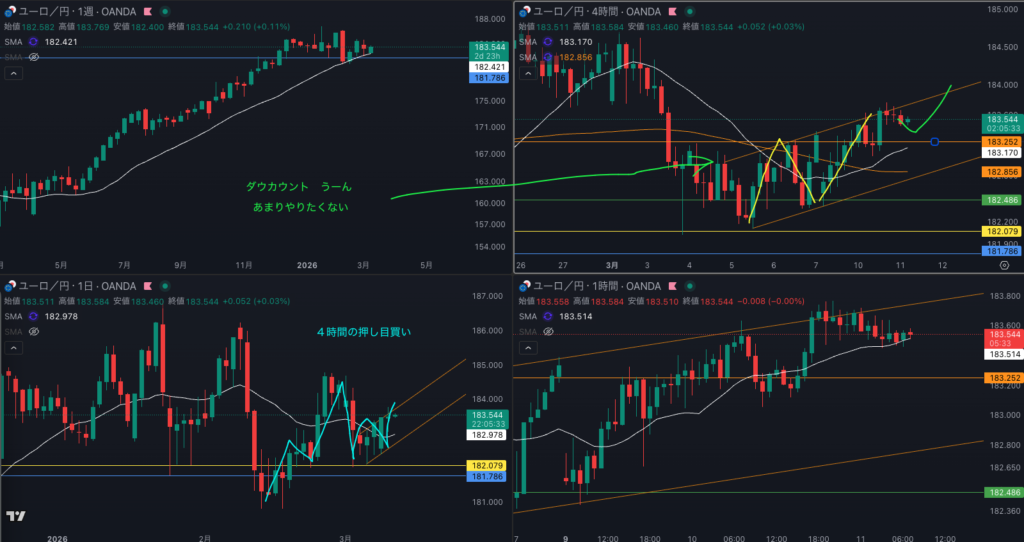The width and height of the screenshot is (1024, 542).
Task: Click the timezone settings icon at 4-hour chart corner
Action: click(1003, 265)
